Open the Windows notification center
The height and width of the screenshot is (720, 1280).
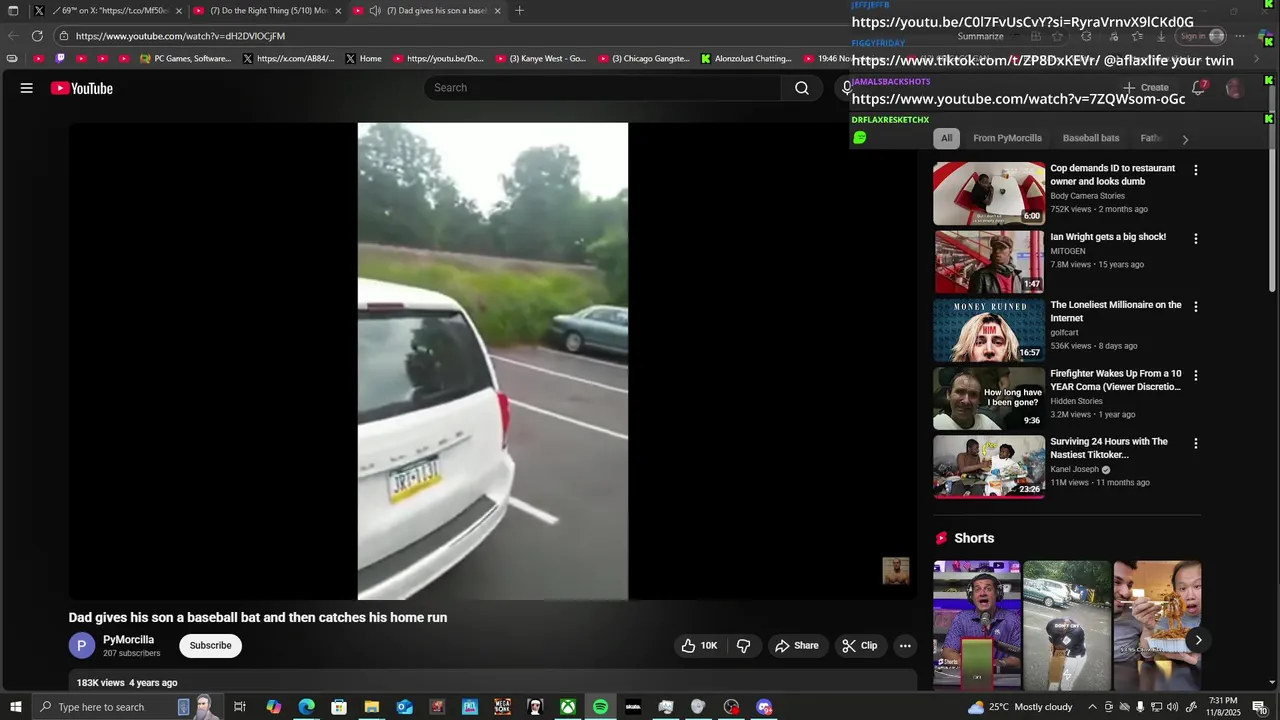coord(1259,707)
